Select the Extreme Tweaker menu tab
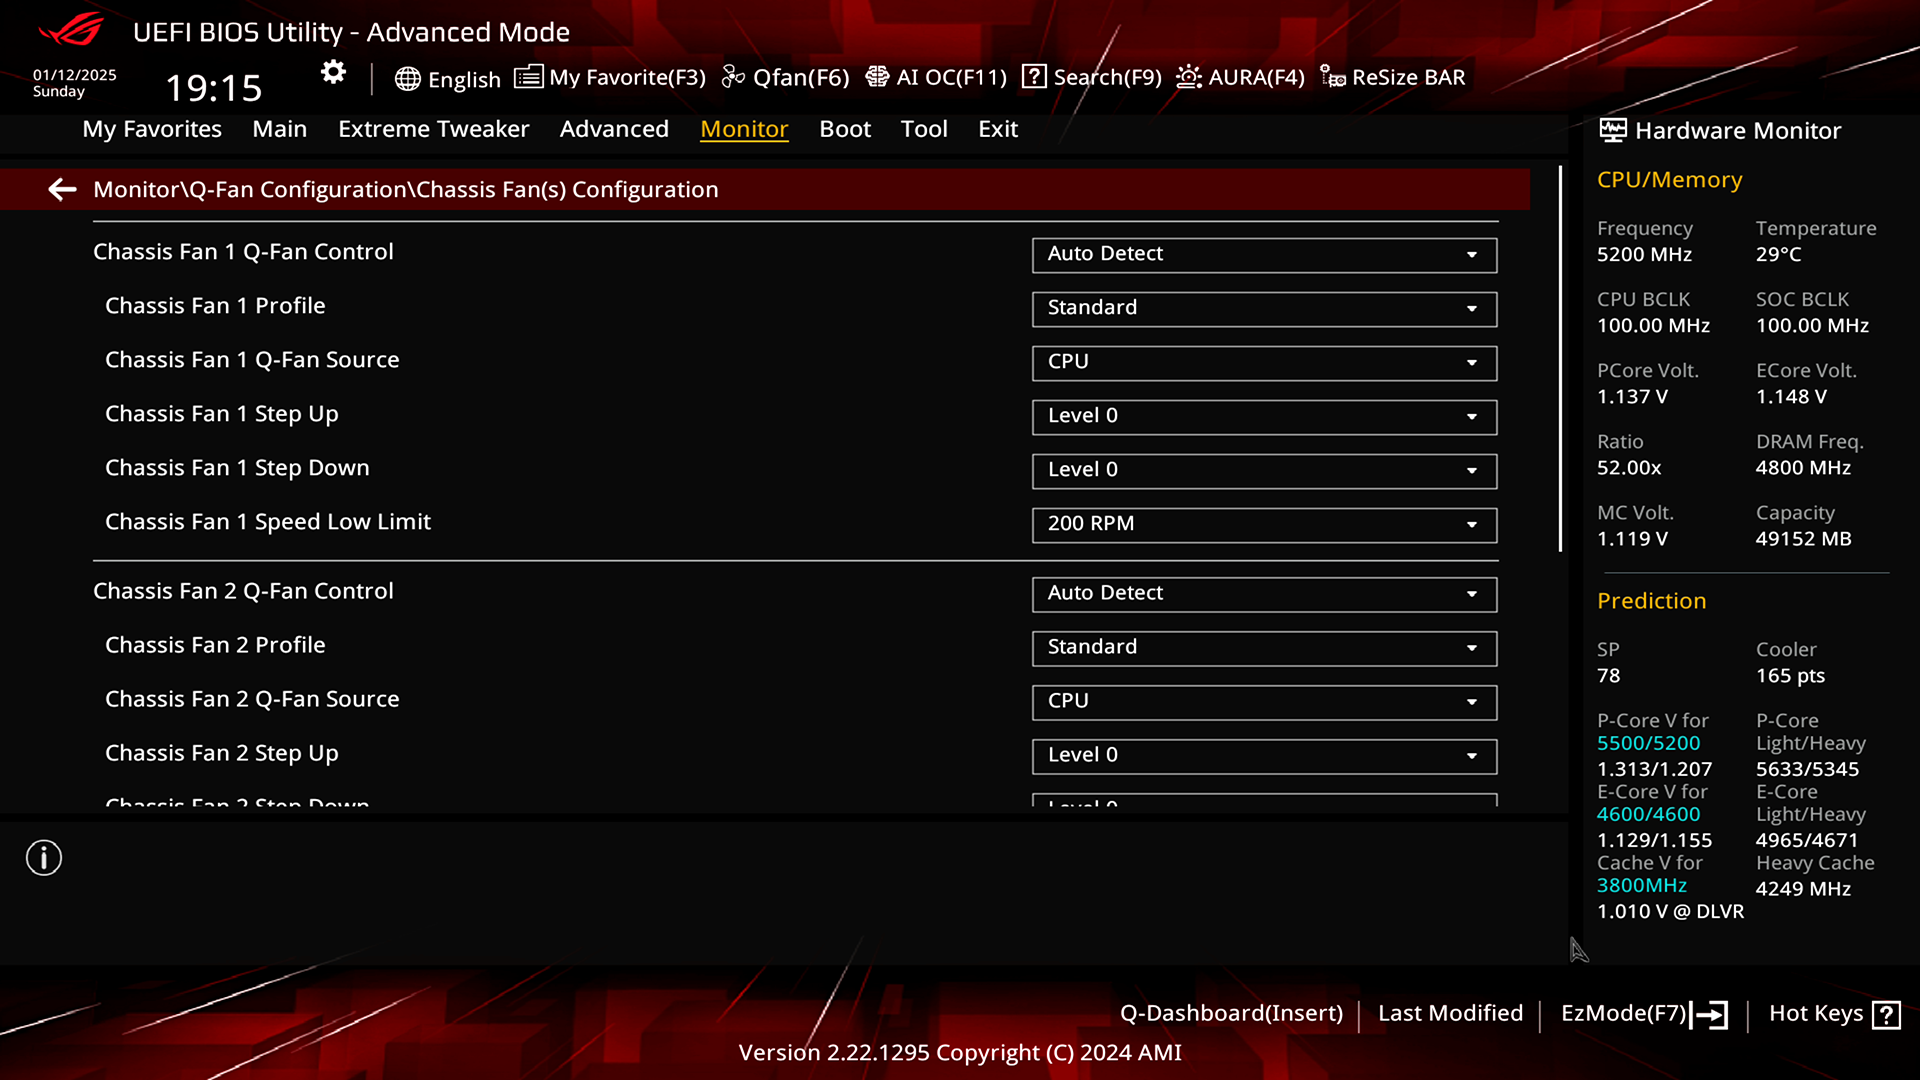The width and height of the screenshot is (1920, 1080). [434, 128]
